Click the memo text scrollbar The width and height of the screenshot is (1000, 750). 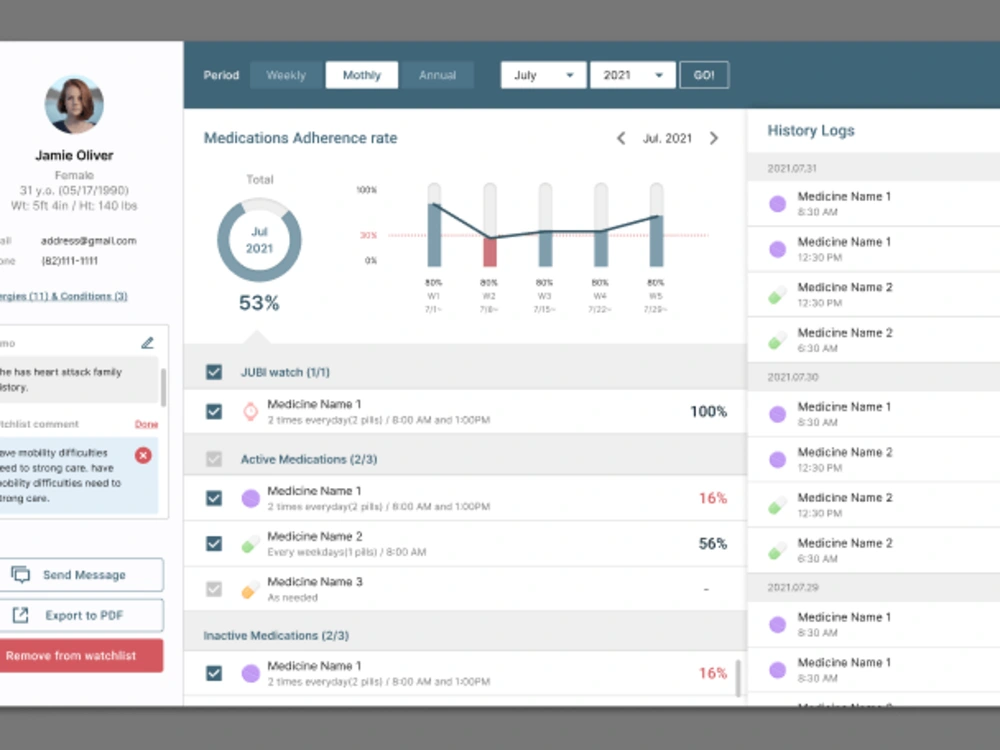(163, 386)
